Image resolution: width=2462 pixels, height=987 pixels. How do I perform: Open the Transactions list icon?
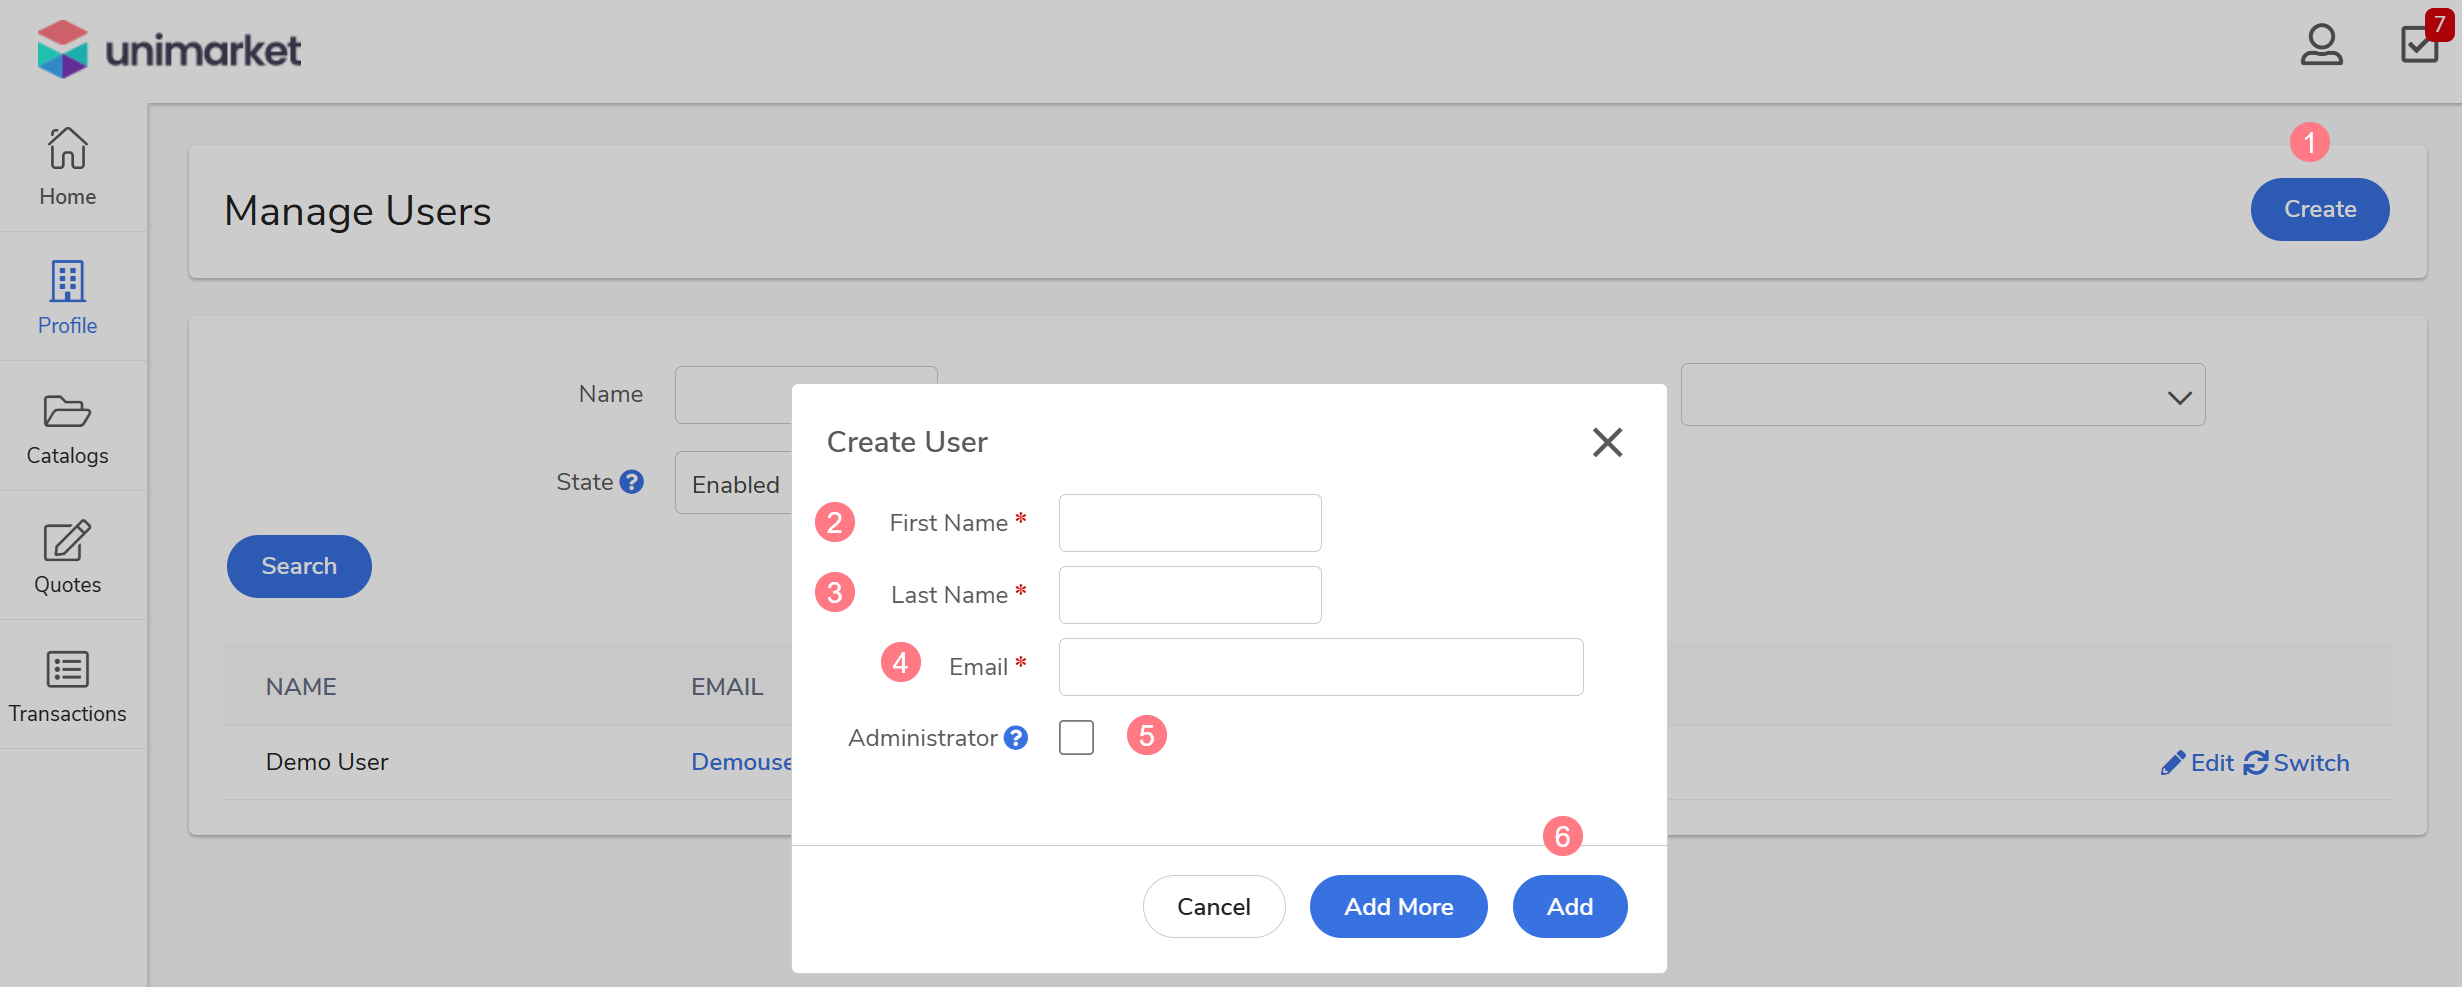[67, 670]
